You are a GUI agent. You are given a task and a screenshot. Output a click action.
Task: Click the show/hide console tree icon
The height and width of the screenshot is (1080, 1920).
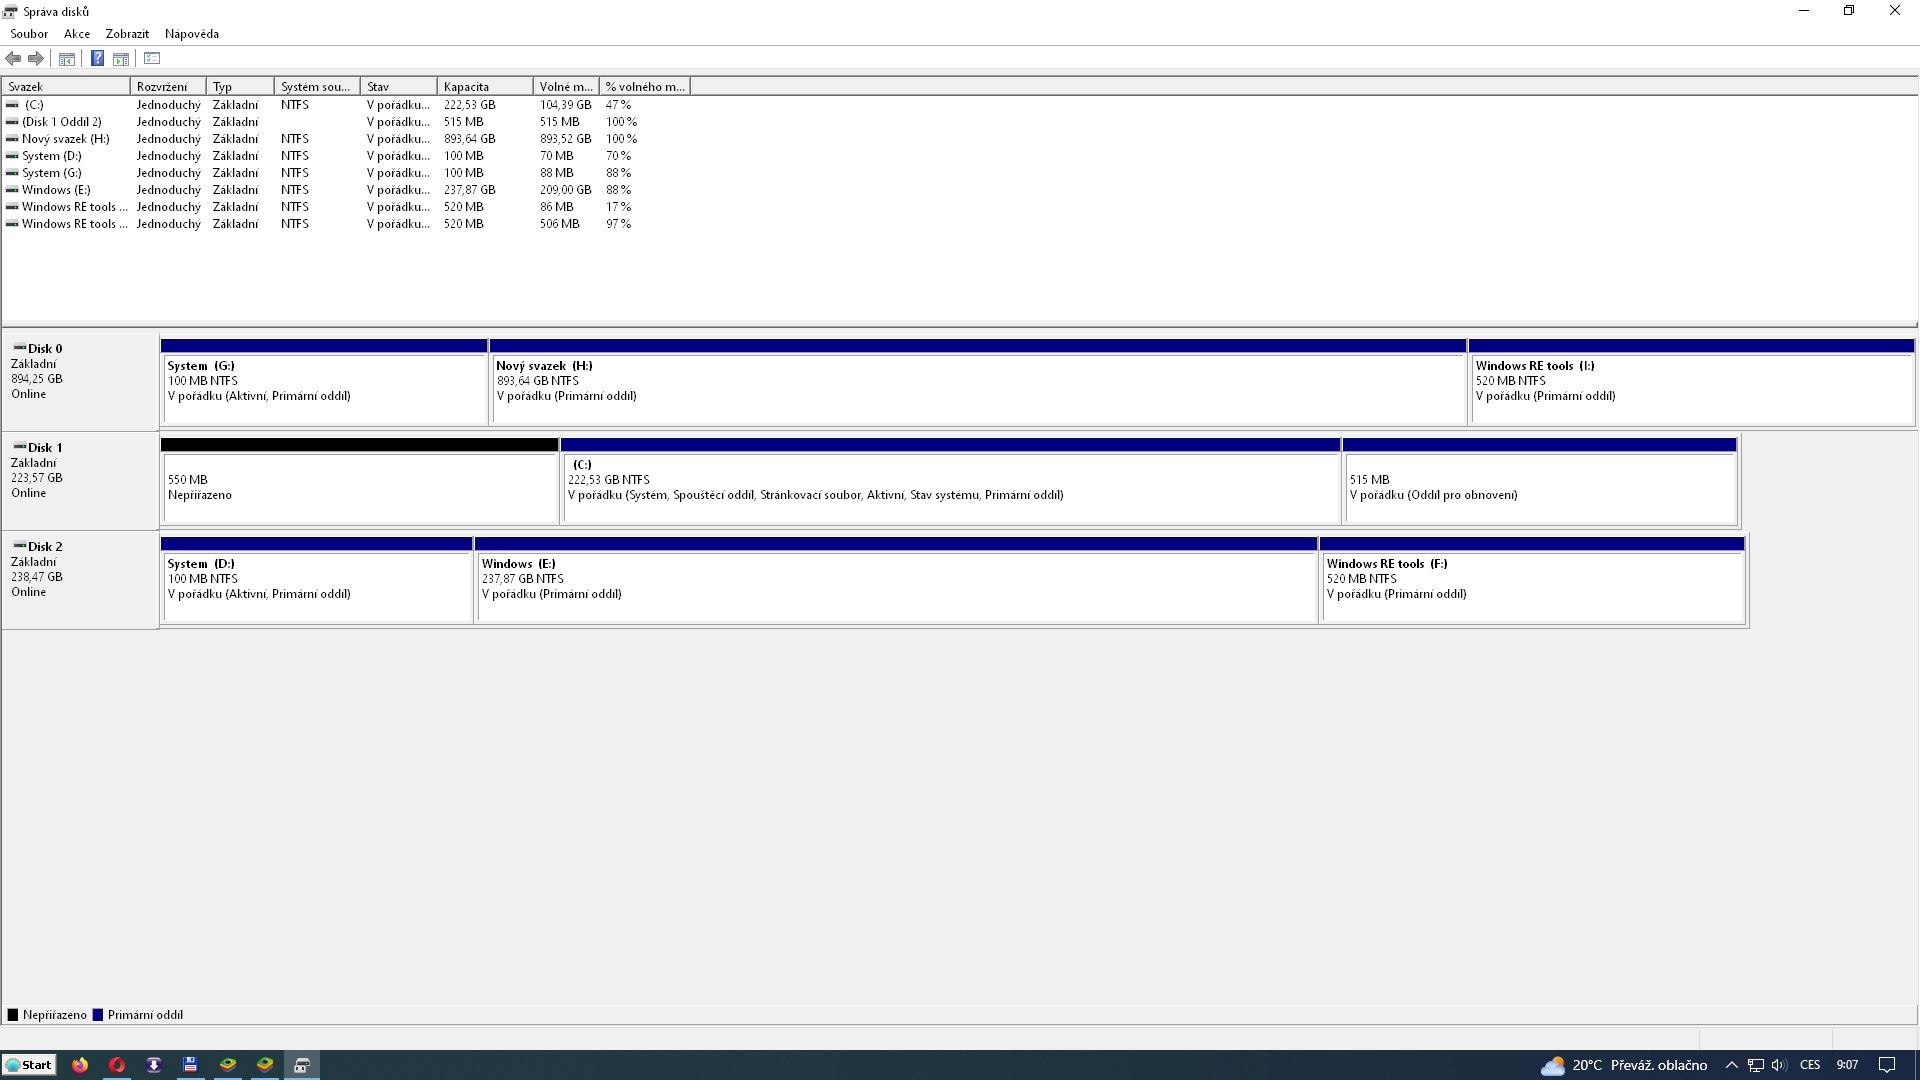tap(67, 59)
